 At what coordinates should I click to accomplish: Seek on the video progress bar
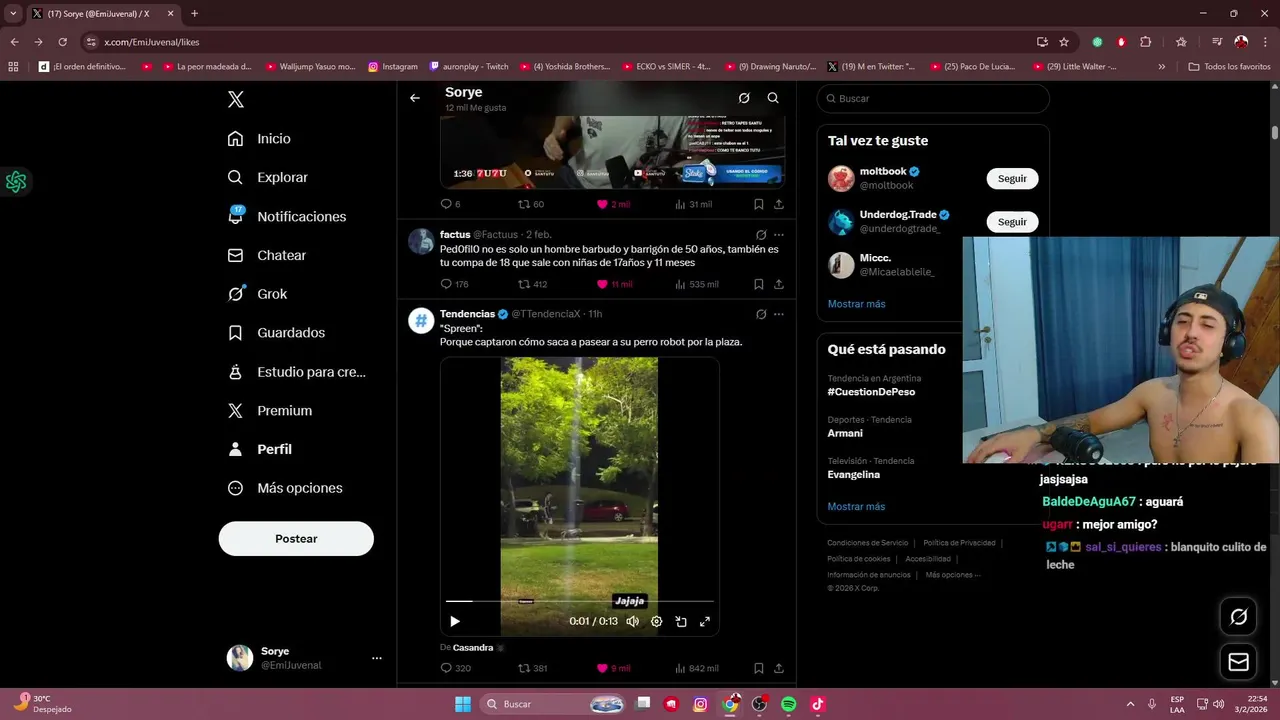coord(580,601)
